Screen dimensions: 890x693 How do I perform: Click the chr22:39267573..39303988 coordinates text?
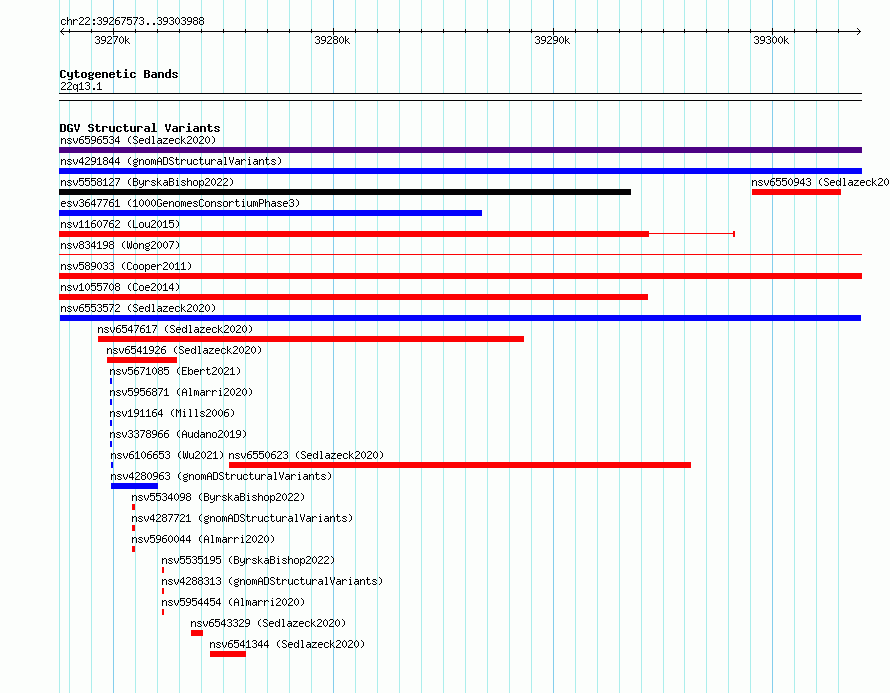pos(132,21)
